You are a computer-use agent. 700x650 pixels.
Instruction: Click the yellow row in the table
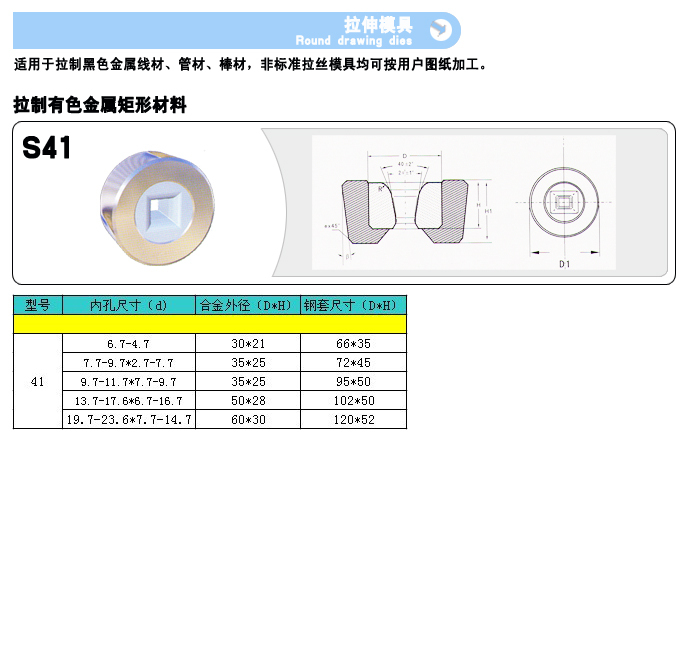click(x=210, y=324)
